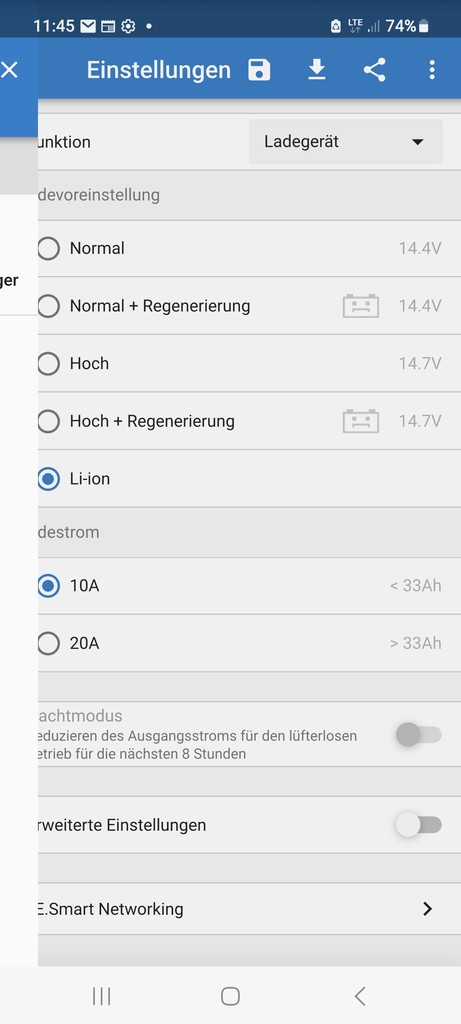Tap the Android home navigation button
This screenshot has width=461, height=1024.
[230, 996]
